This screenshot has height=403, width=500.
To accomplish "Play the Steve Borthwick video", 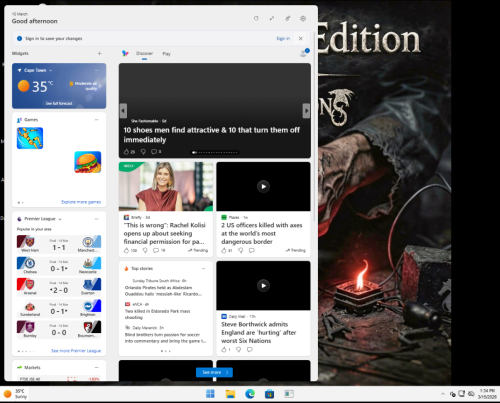I will coord(263,285).
